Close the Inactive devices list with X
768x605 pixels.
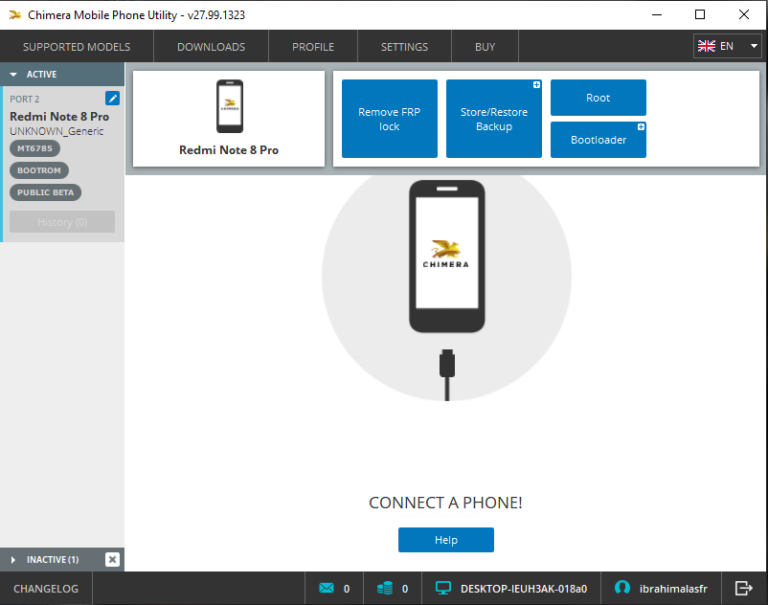point(112,559)
